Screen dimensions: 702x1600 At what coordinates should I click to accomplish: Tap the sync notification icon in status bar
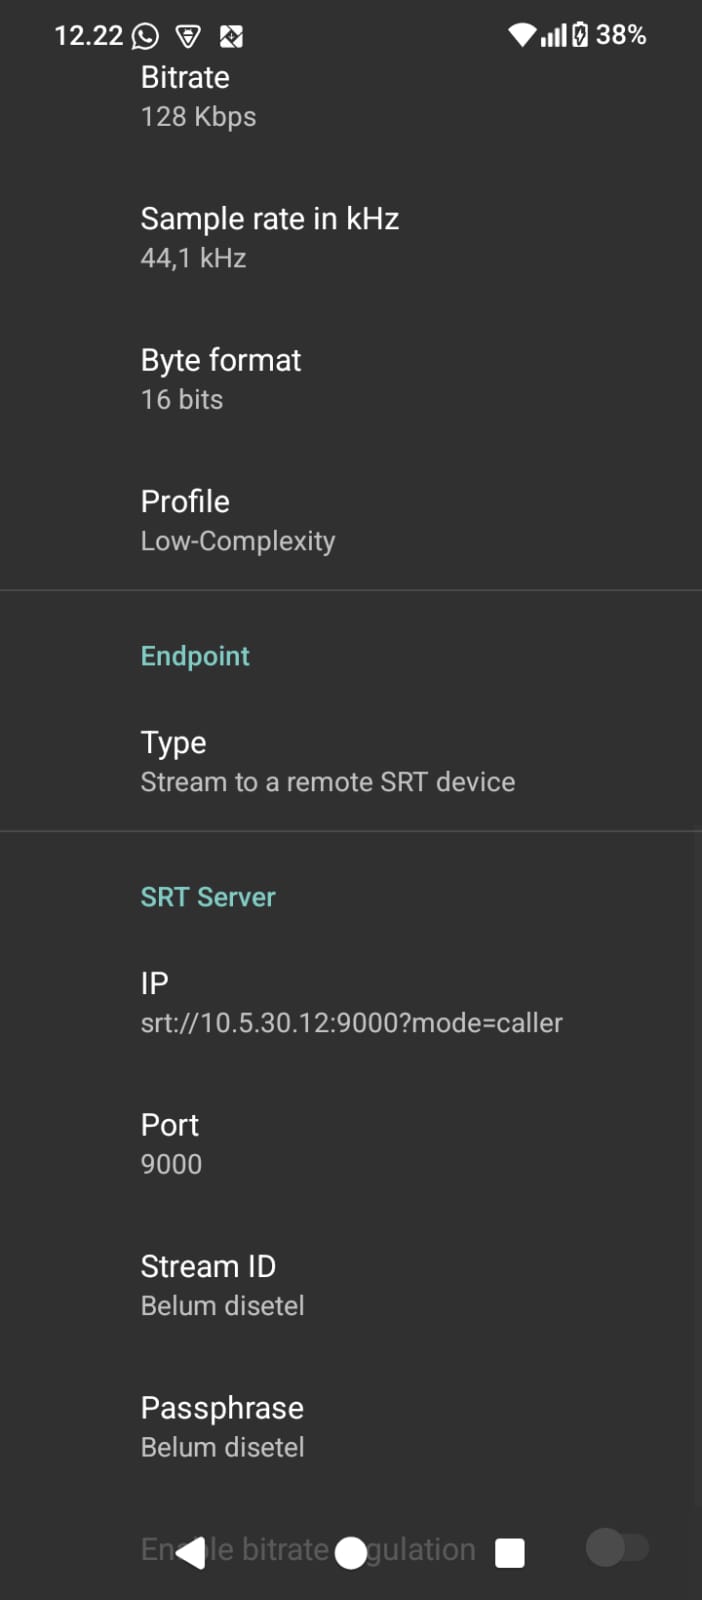(232, 35)
